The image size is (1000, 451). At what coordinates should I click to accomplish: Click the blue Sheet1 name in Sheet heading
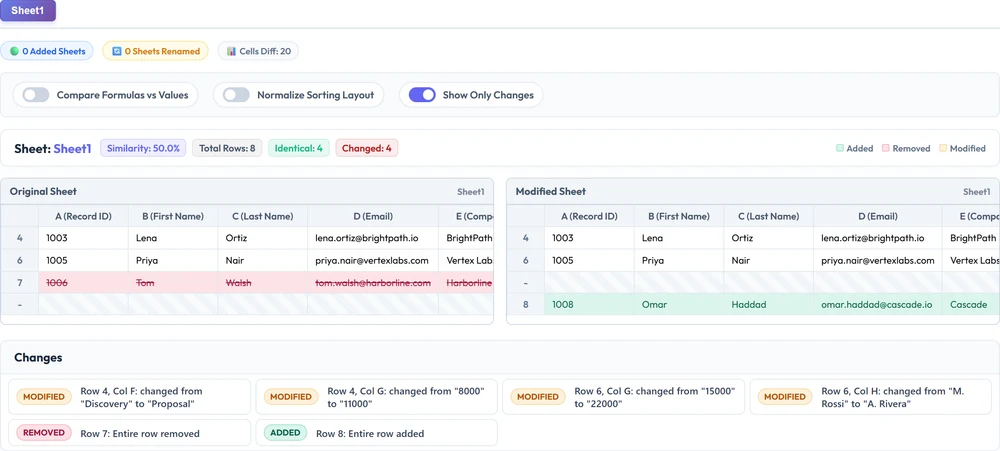72,149
